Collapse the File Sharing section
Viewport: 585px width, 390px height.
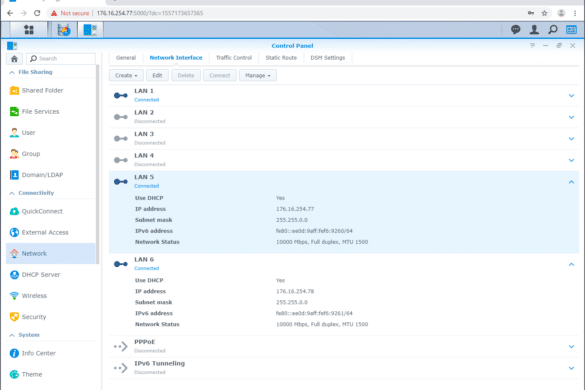click(x=12, y=72)
